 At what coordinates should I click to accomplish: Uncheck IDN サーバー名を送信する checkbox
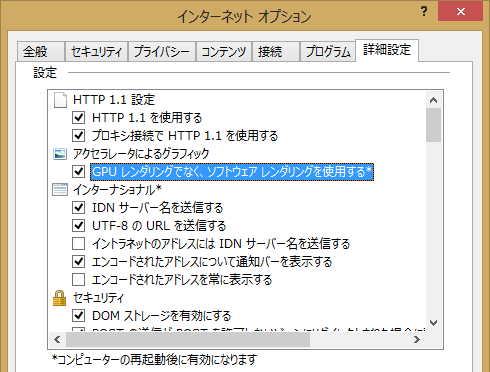click(78, 207)
